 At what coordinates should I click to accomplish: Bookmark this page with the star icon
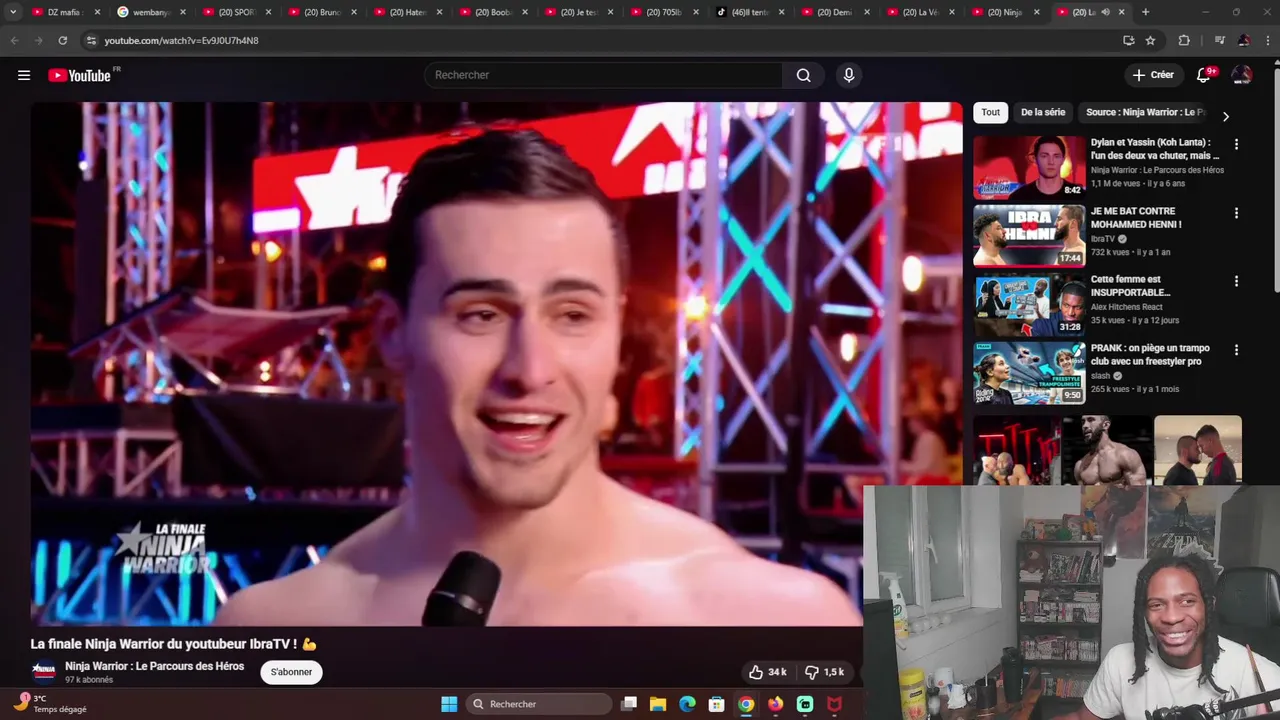point(1150,40)
